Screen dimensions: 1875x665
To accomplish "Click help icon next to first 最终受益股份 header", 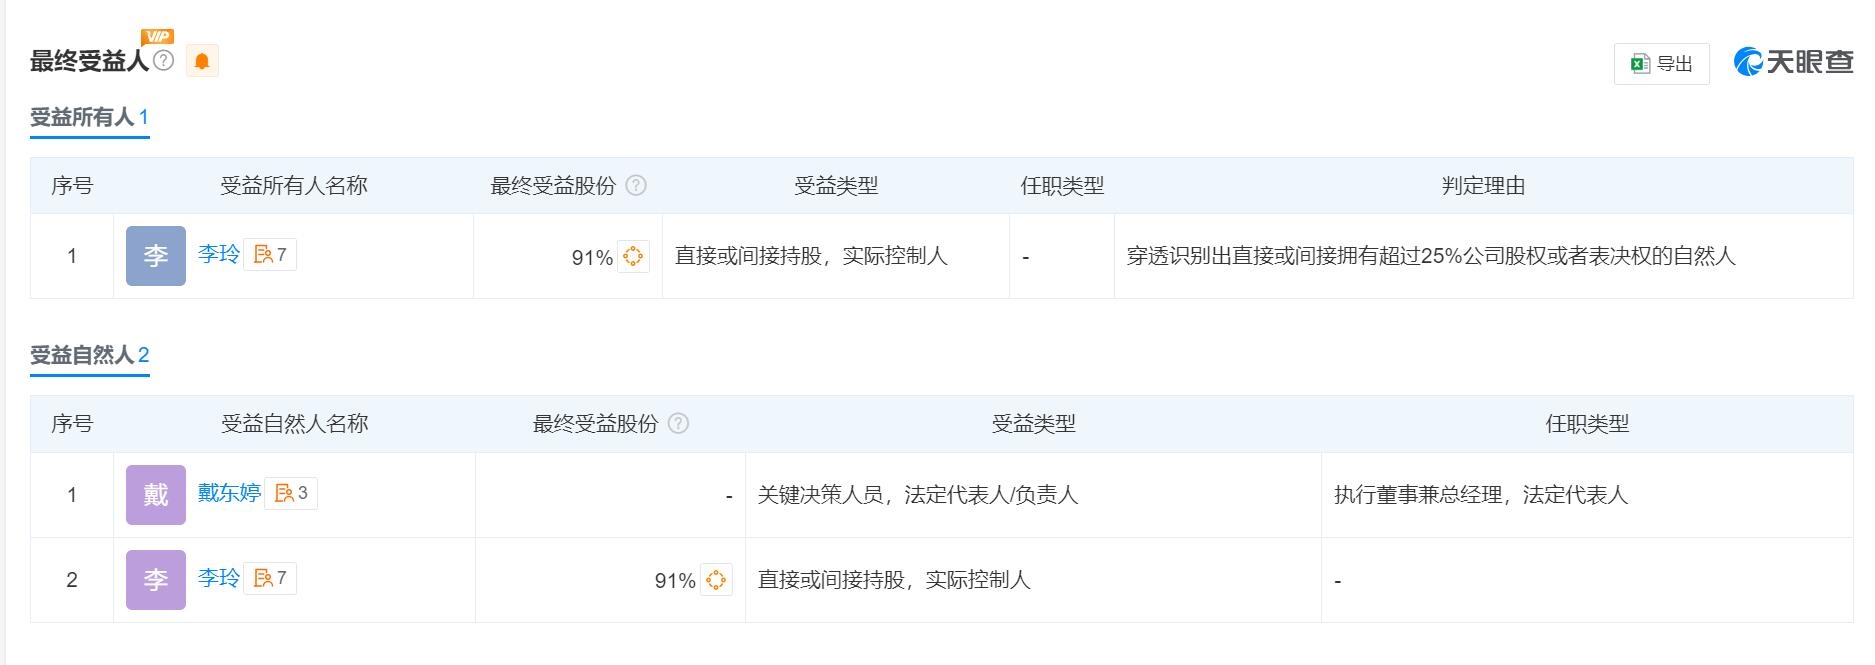I will (636, 185).
